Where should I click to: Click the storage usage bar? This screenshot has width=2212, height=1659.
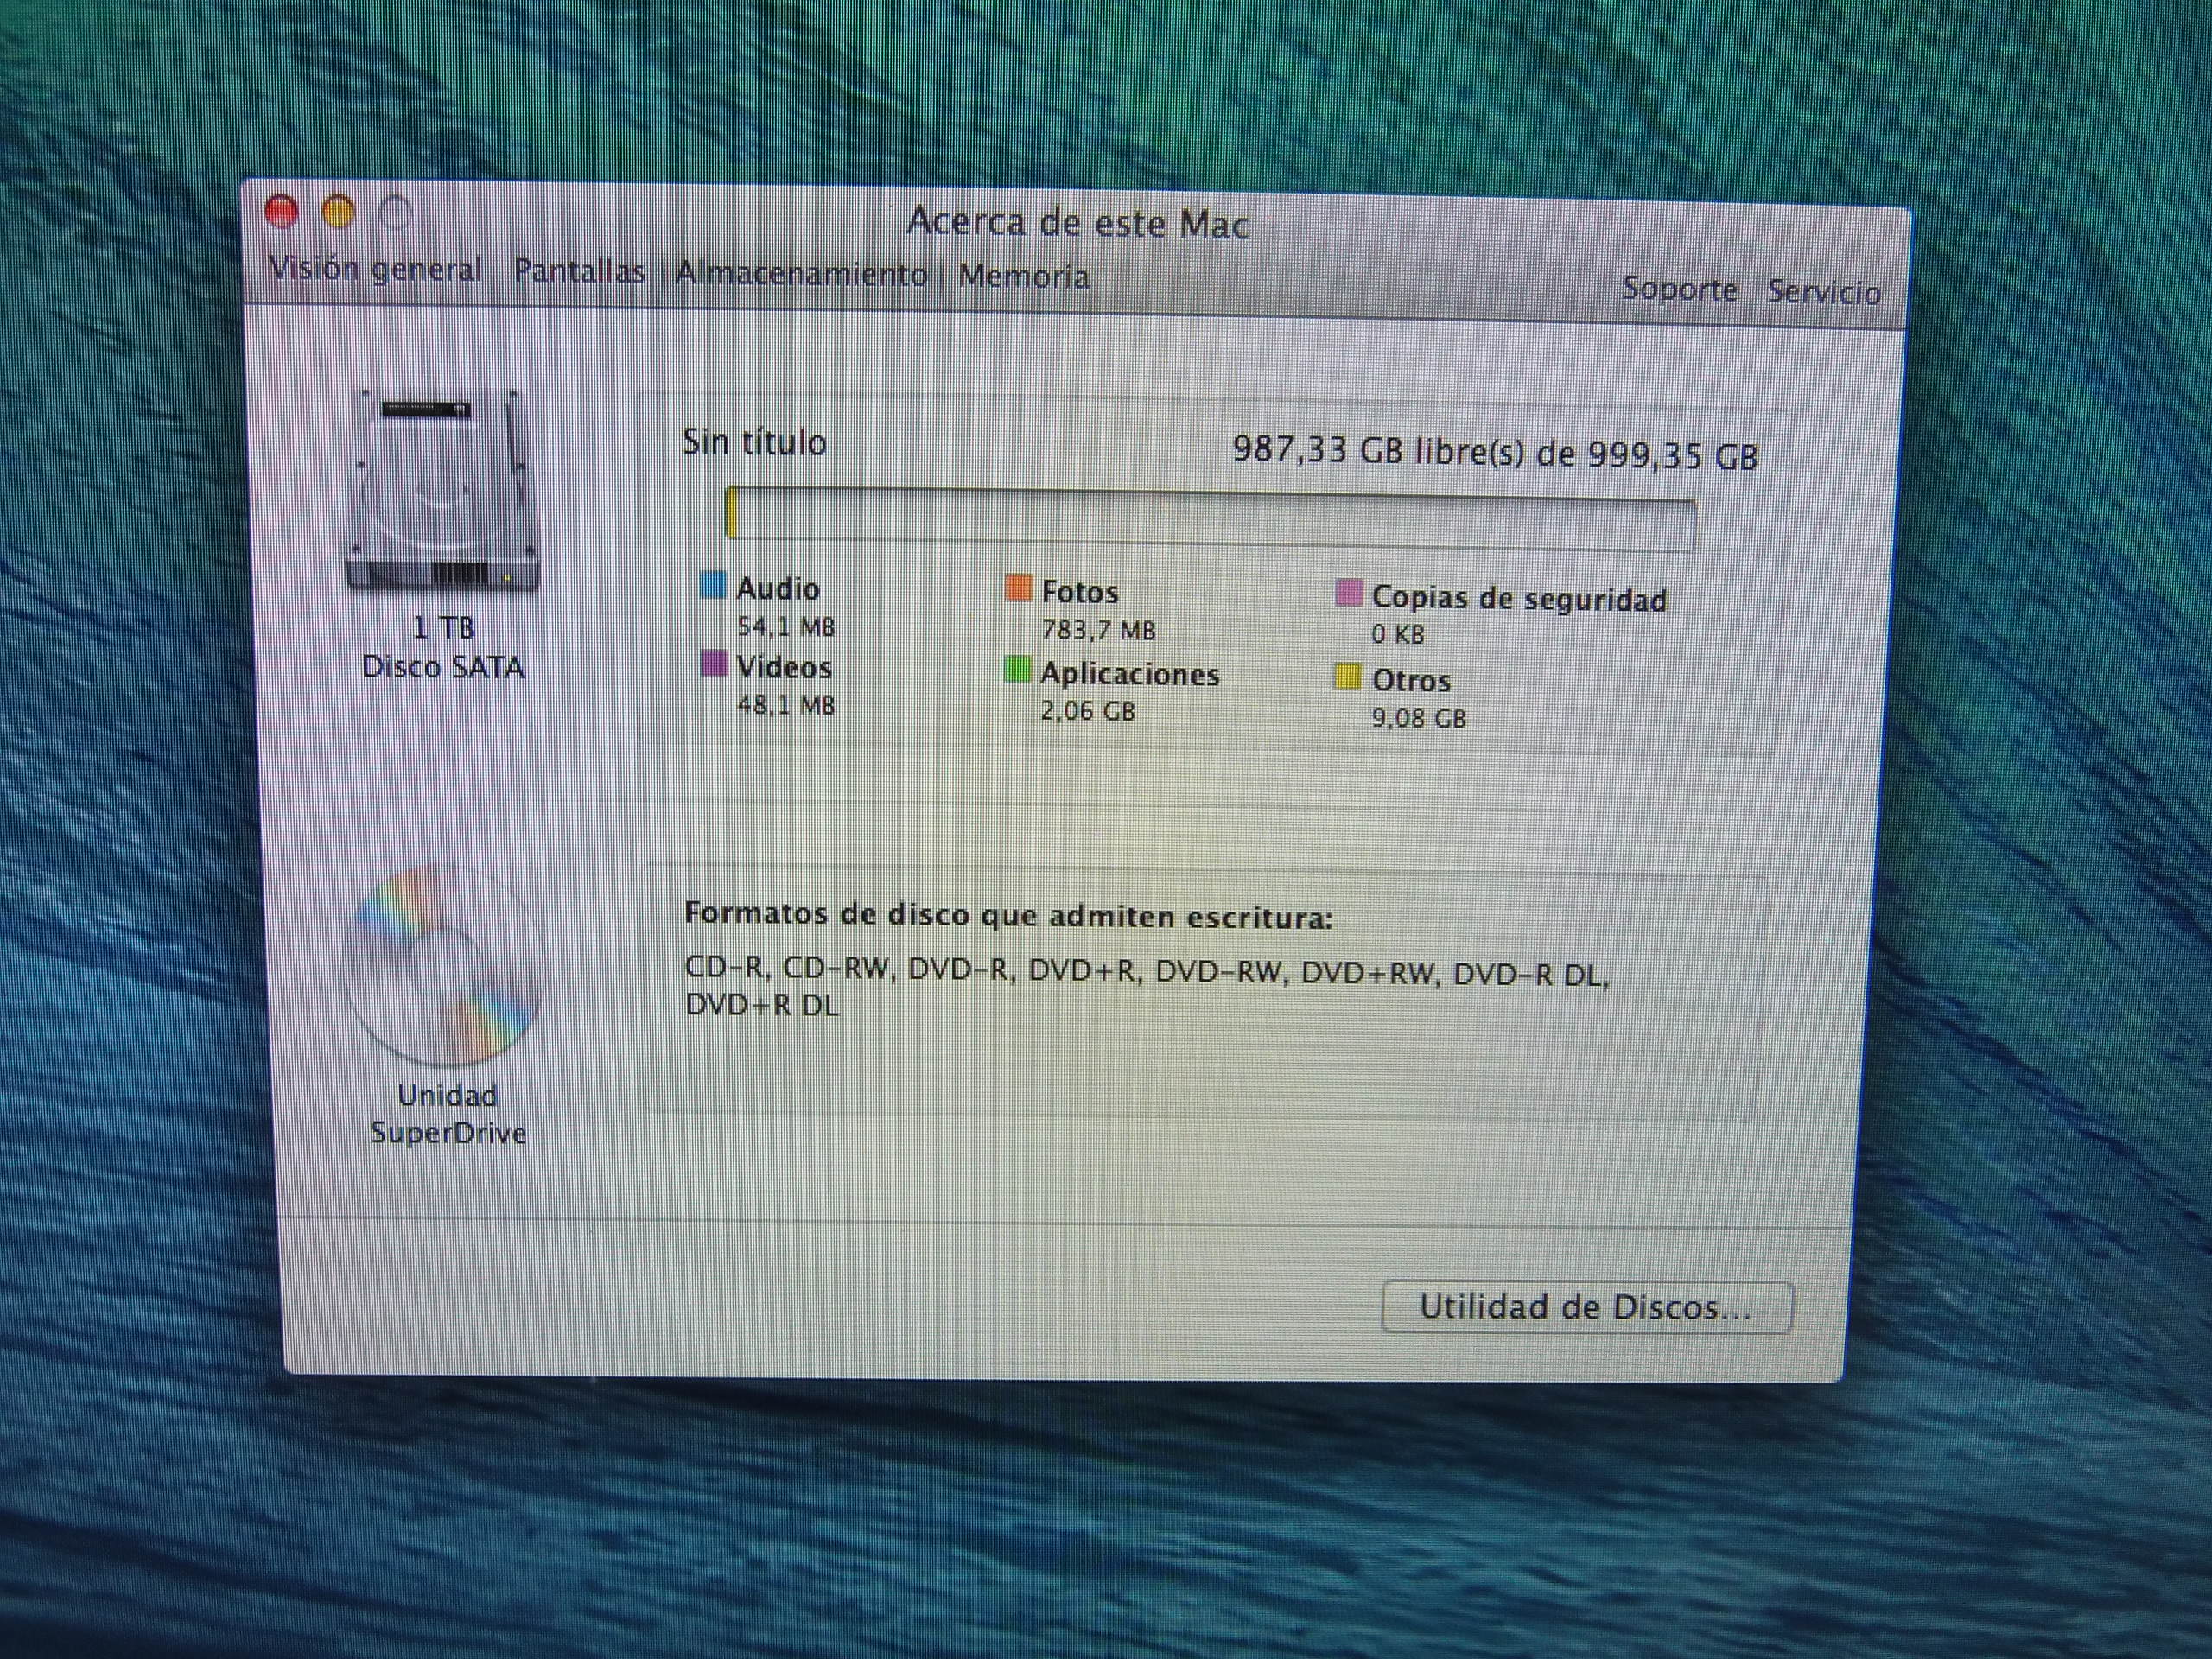point(1210,518)
